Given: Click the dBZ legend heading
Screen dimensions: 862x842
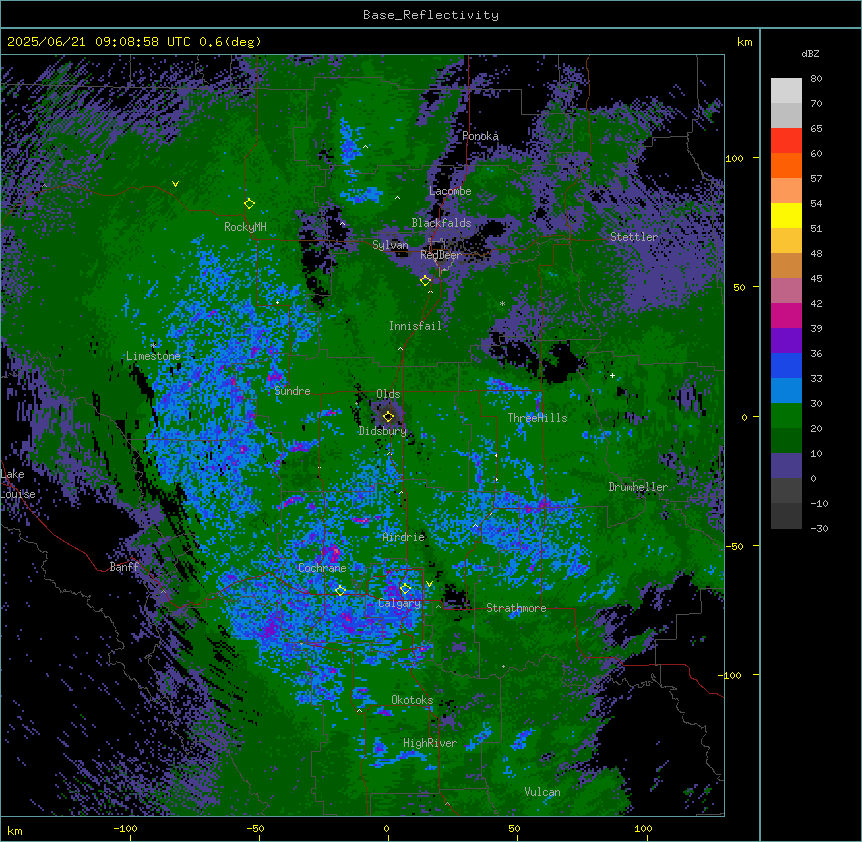Looking at the screenshot, I should coord(810,54).
